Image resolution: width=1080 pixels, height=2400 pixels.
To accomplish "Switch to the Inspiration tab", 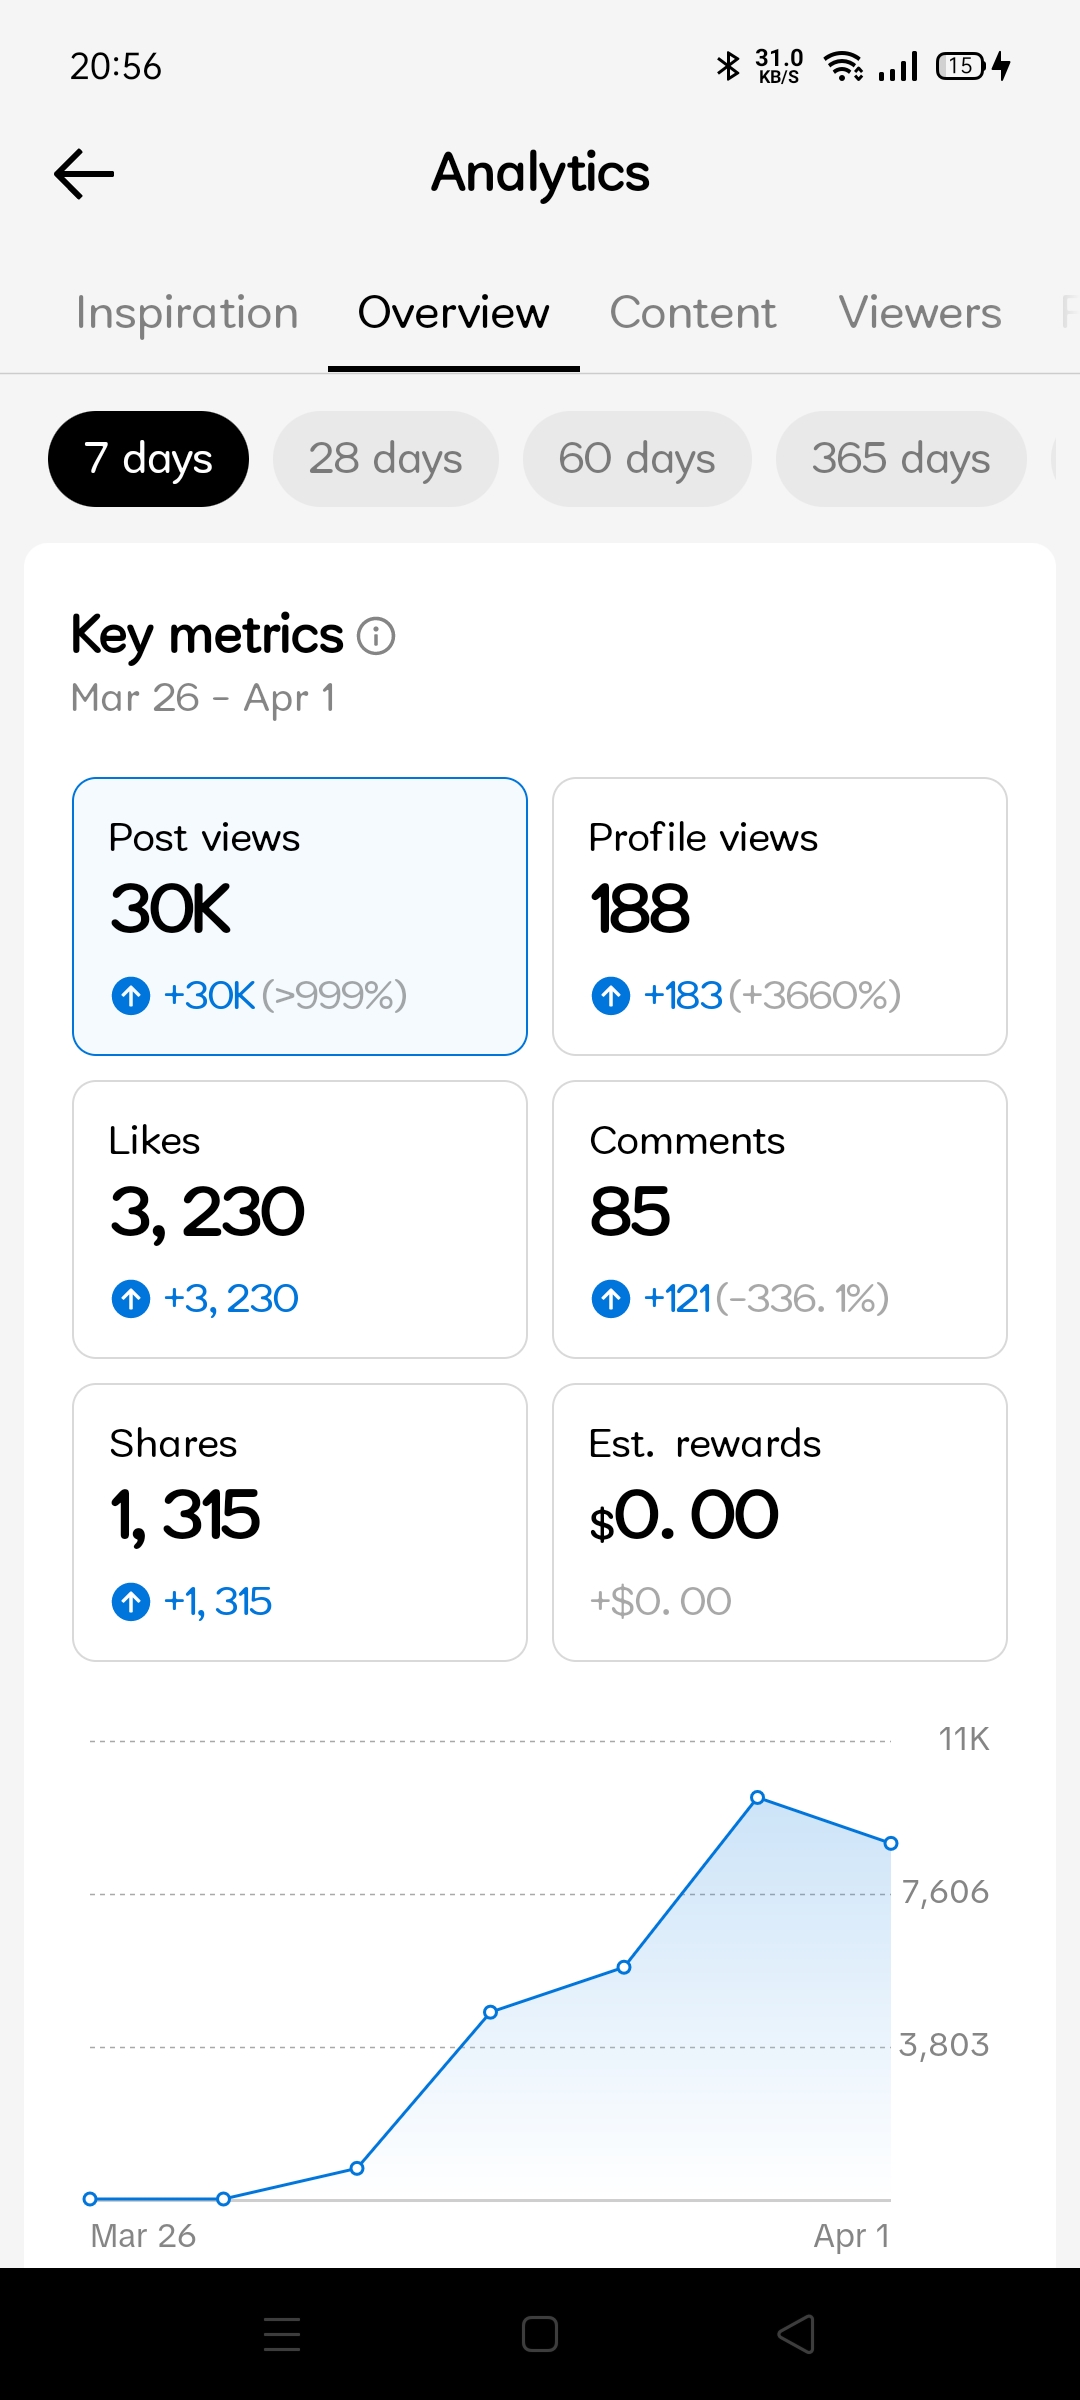I will coord(187,313).
